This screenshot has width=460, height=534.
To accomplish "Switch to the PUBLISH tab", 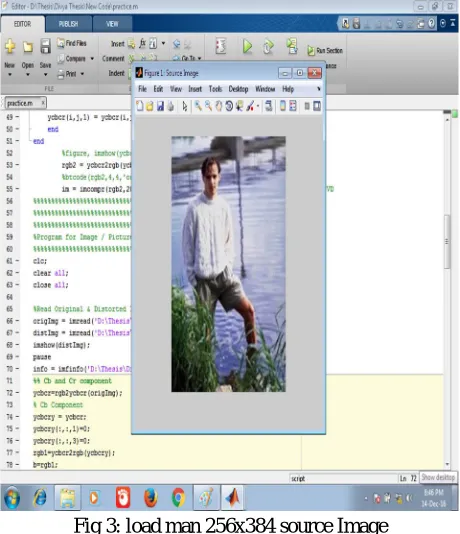I will [x=68, y=24].
